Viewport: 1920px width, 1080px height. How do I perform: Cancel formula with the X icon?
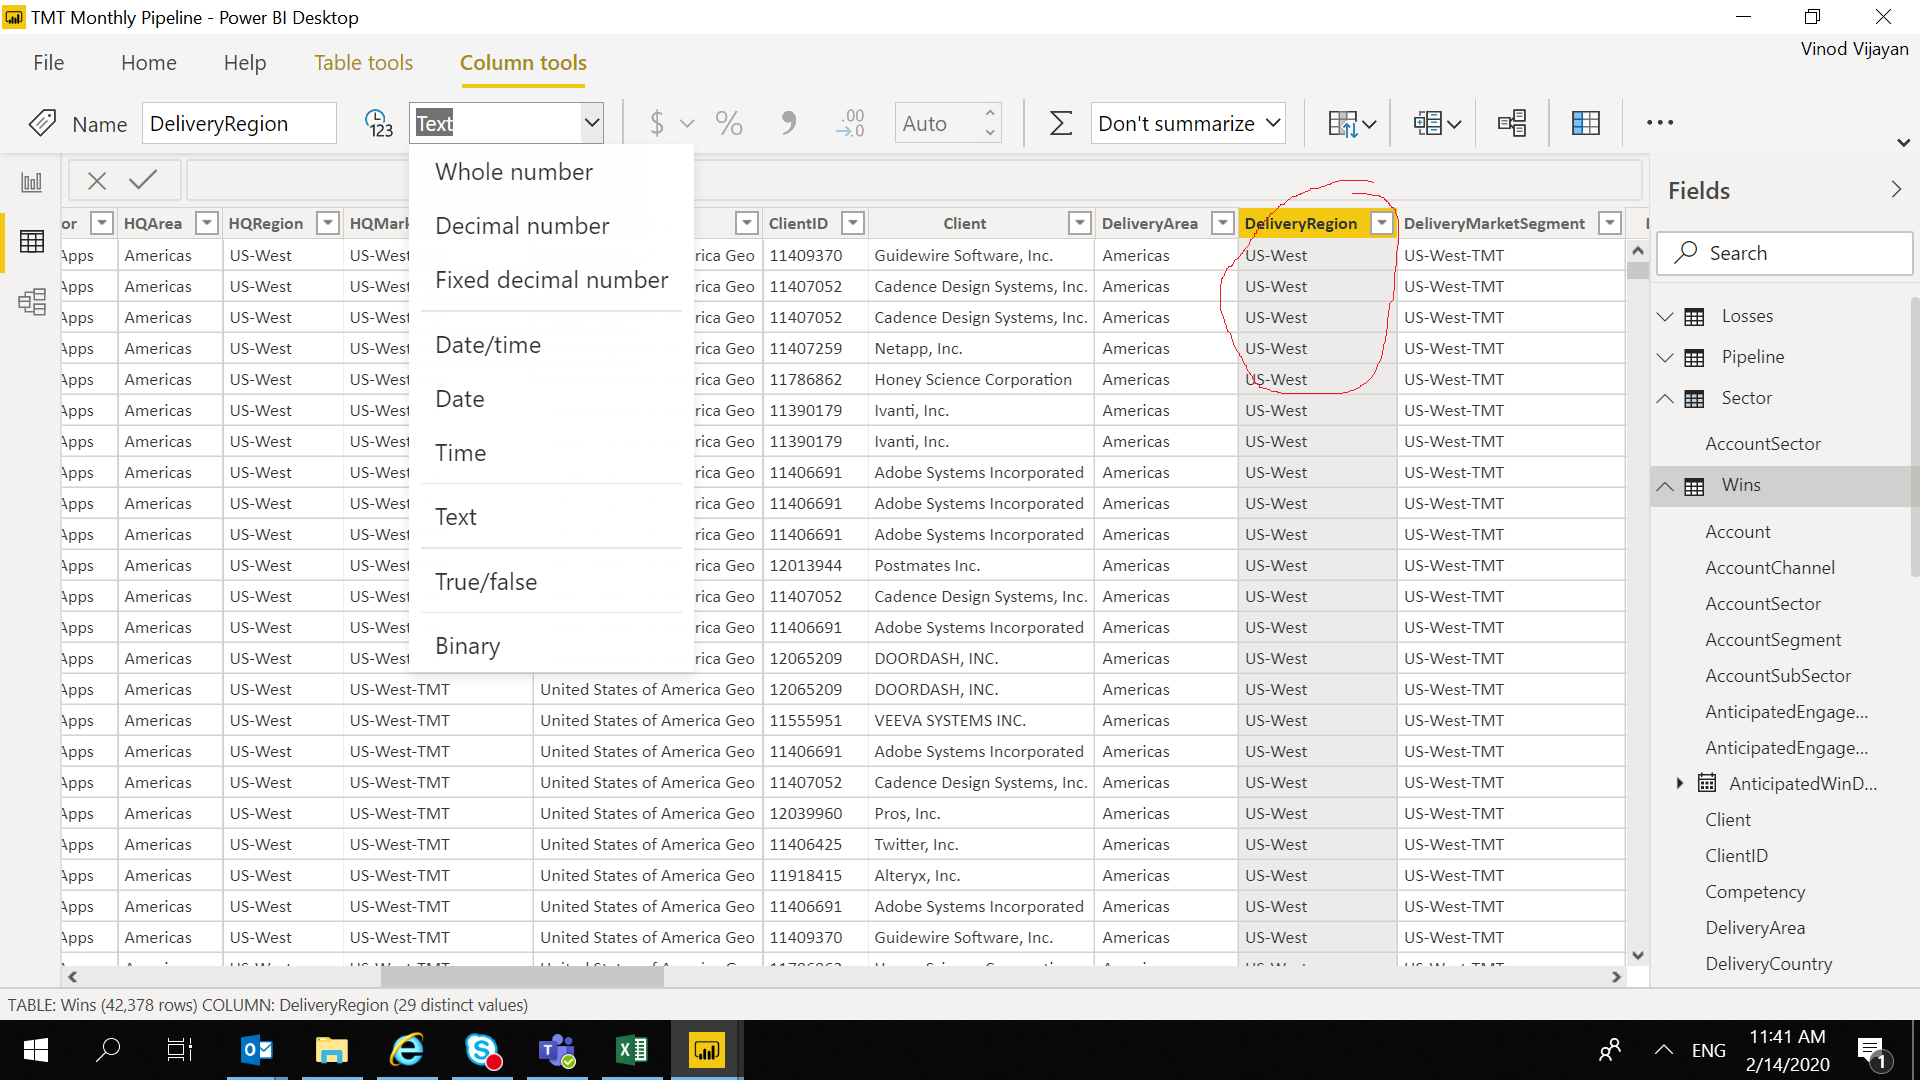click(97, 180)
